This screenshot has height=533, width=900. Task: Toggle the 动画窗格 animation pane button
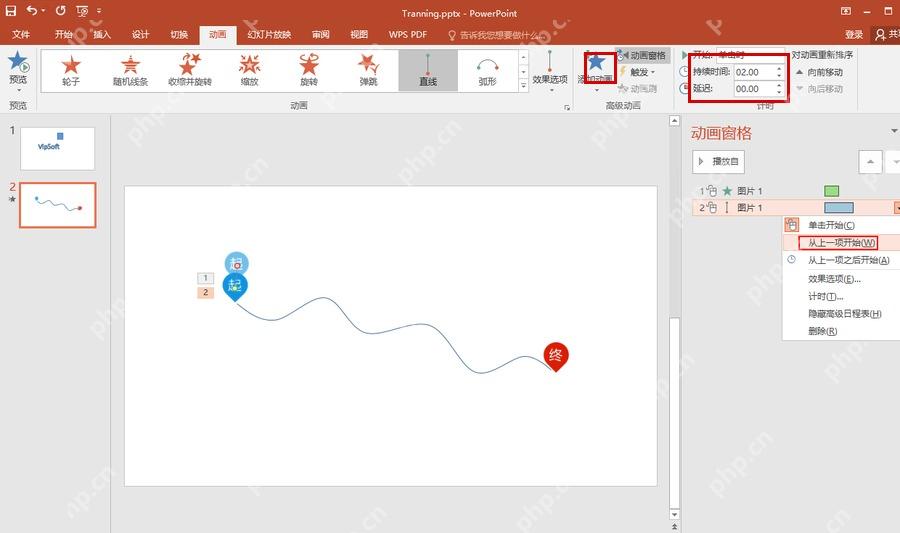click(x=642, y=55)
